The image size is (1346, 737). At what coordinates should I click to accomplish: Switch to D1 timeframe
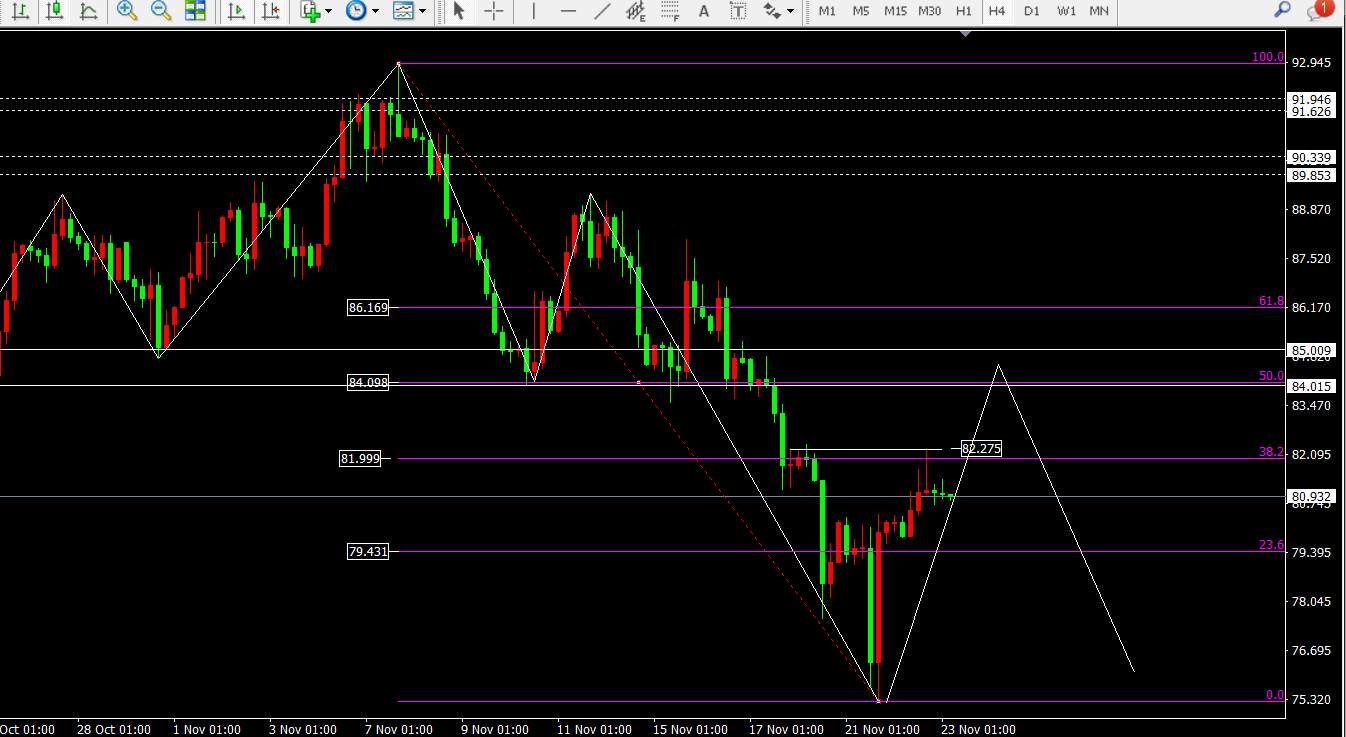(1032, 11)
